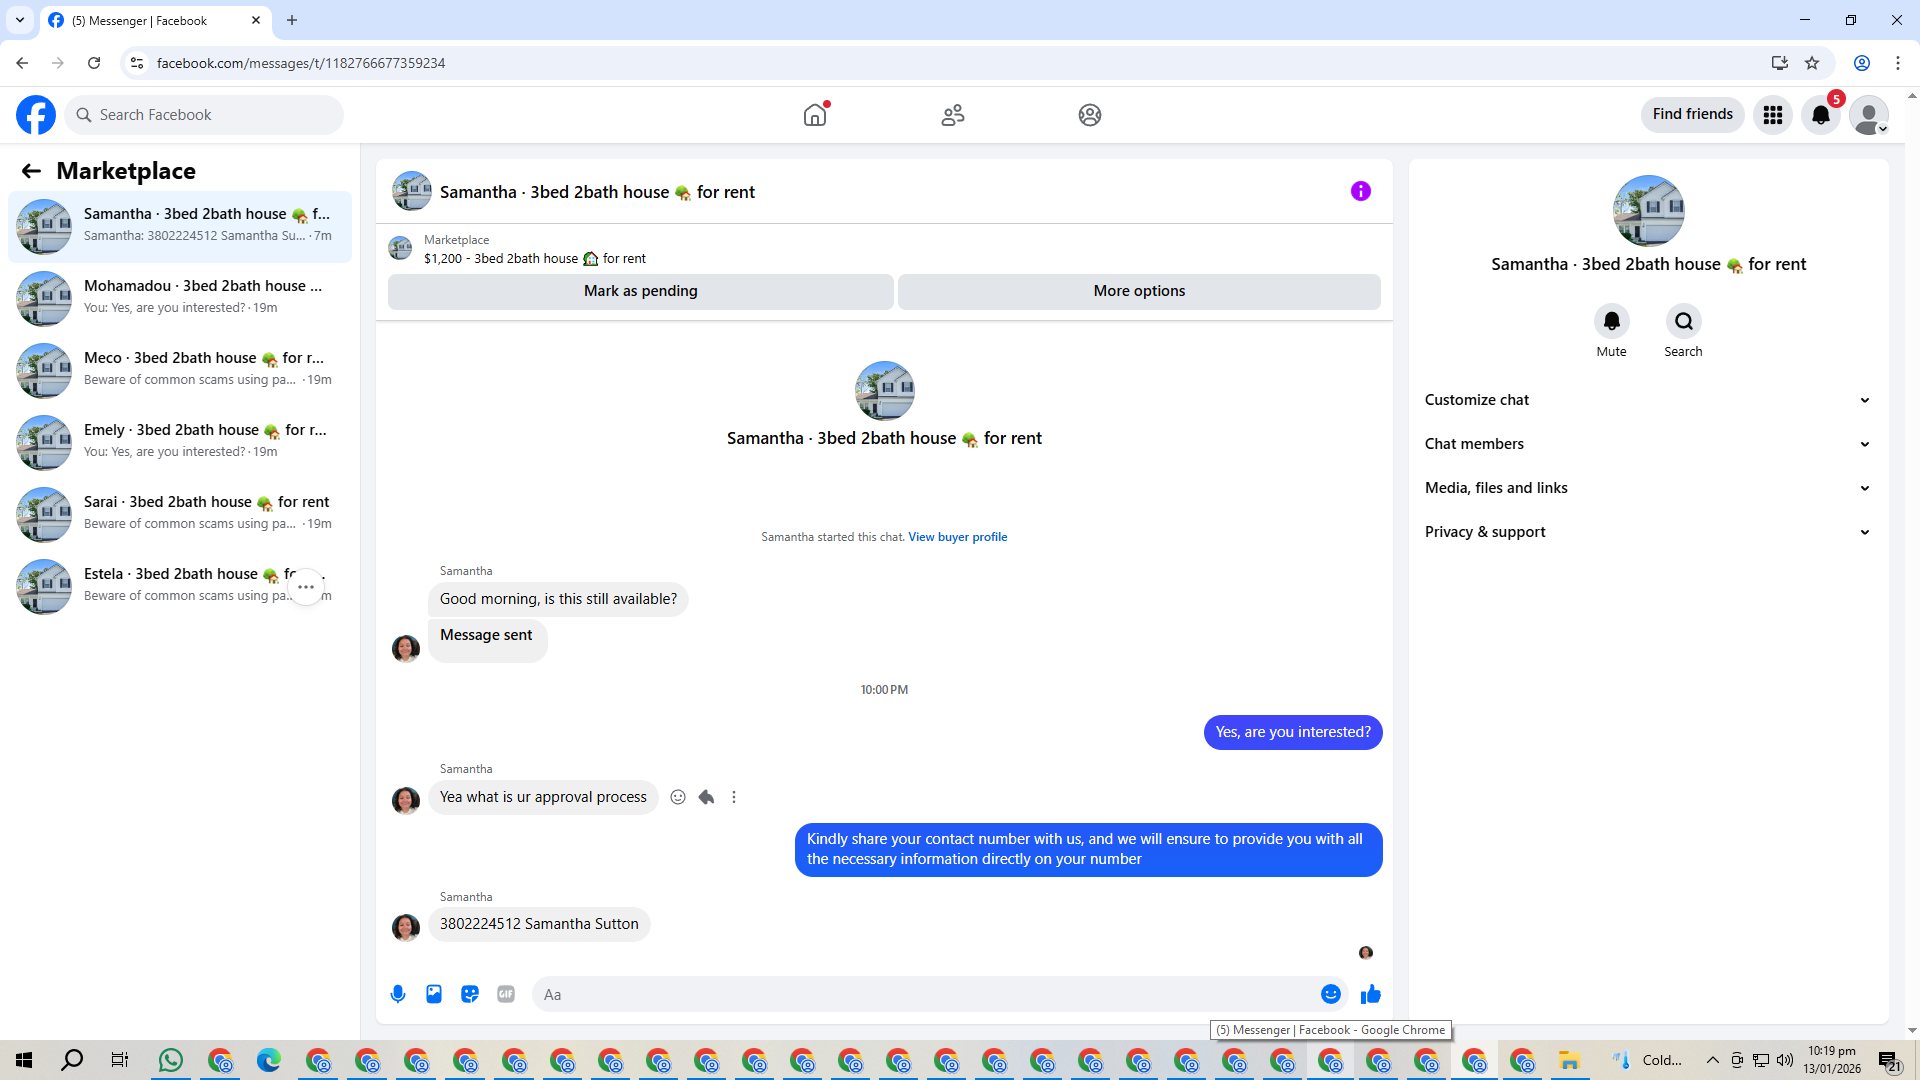
Task: Open conversation information purple icon
Action: pos(1360,191)
